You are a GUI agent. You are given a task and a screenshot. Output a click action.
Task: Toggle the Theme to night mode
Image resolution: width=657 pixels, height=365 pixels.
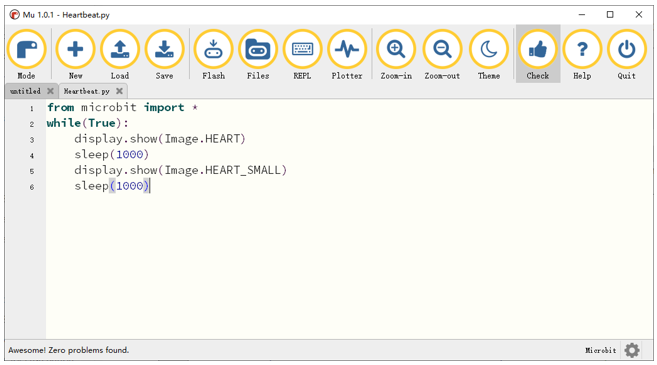[489, 54]
